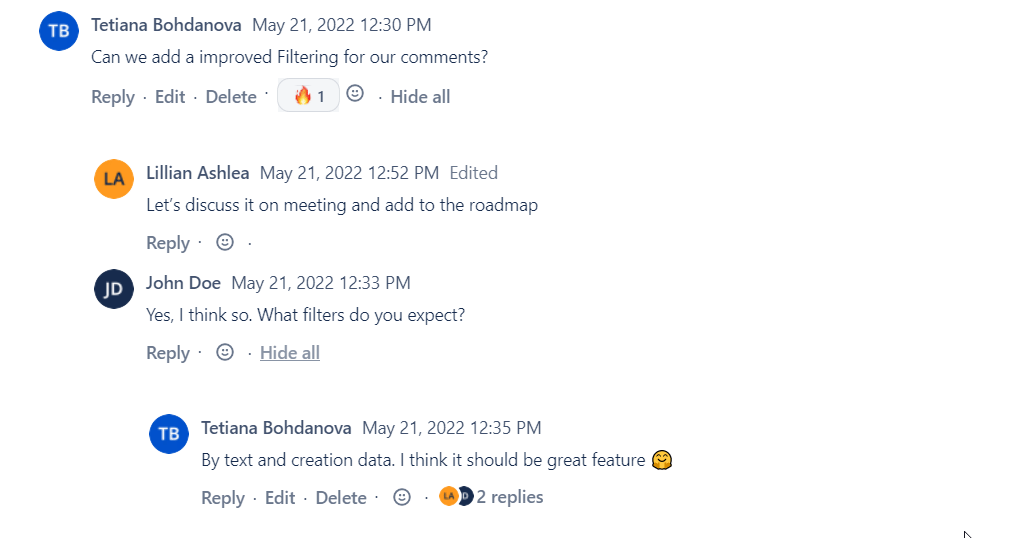Reply to Tetiana's filtering question
The width and height of the screenshot is (1033, 538).
coord(113,97)
